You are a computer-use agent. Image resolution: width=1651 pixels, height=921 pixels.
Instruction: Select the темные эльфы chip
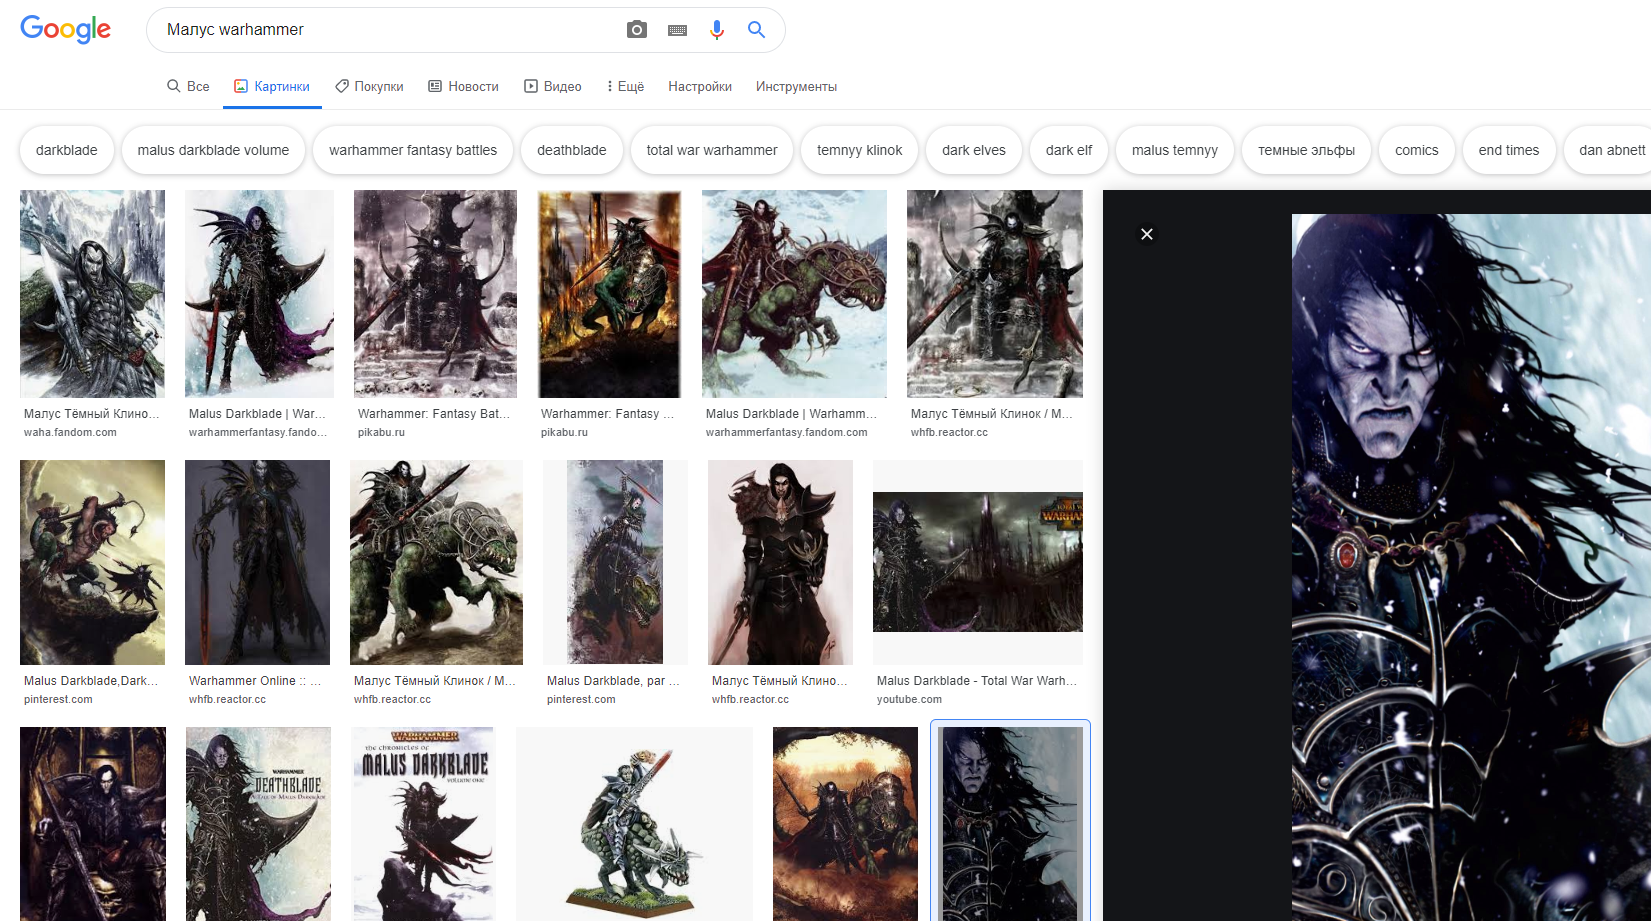click(x=1307, y=150)
